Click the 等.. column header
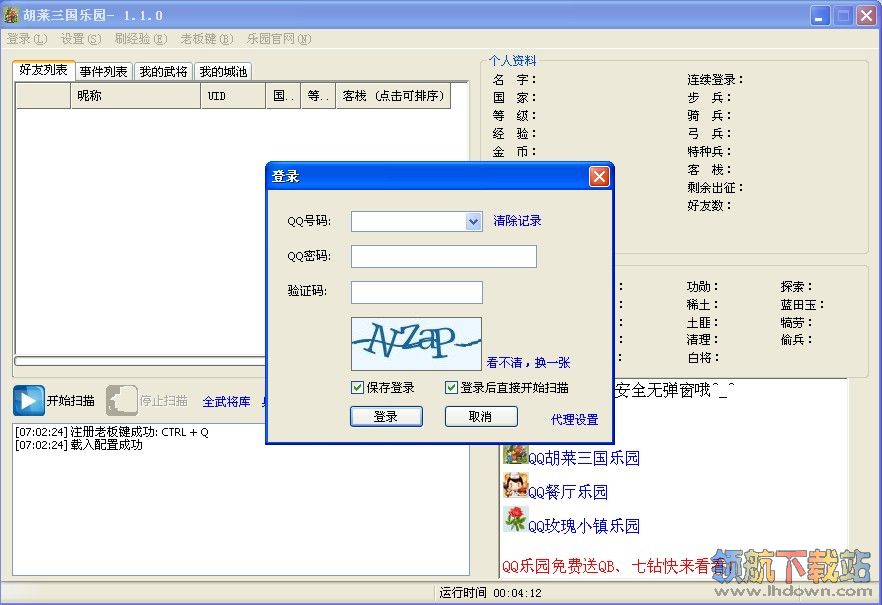The height and width of the screenshot is (605, 882). point(318,96)
